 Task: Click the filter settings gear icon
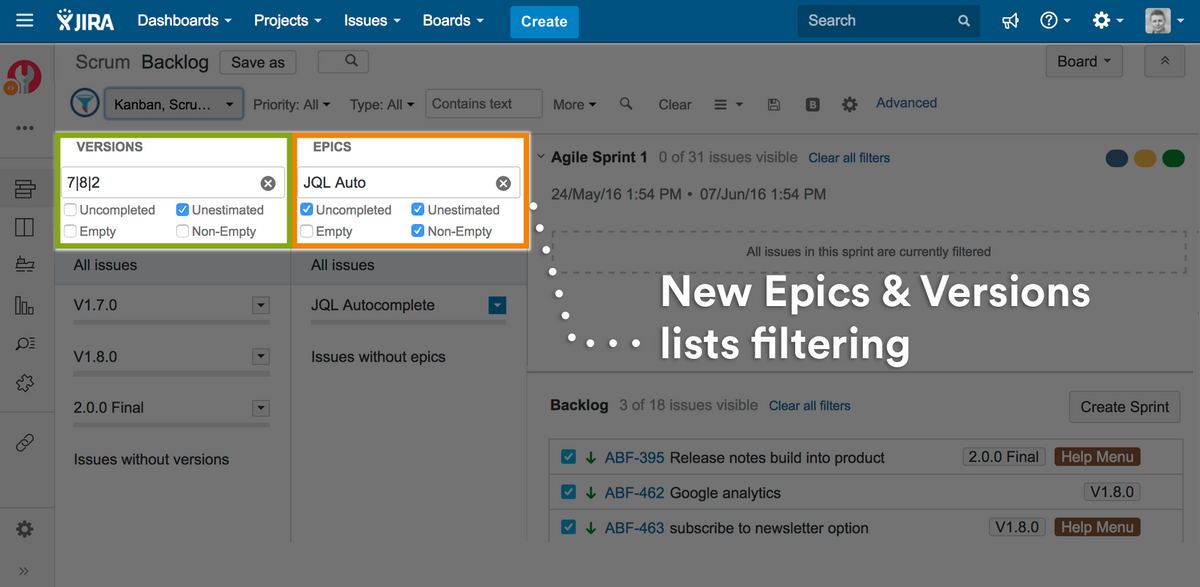[x=849, y=104]
